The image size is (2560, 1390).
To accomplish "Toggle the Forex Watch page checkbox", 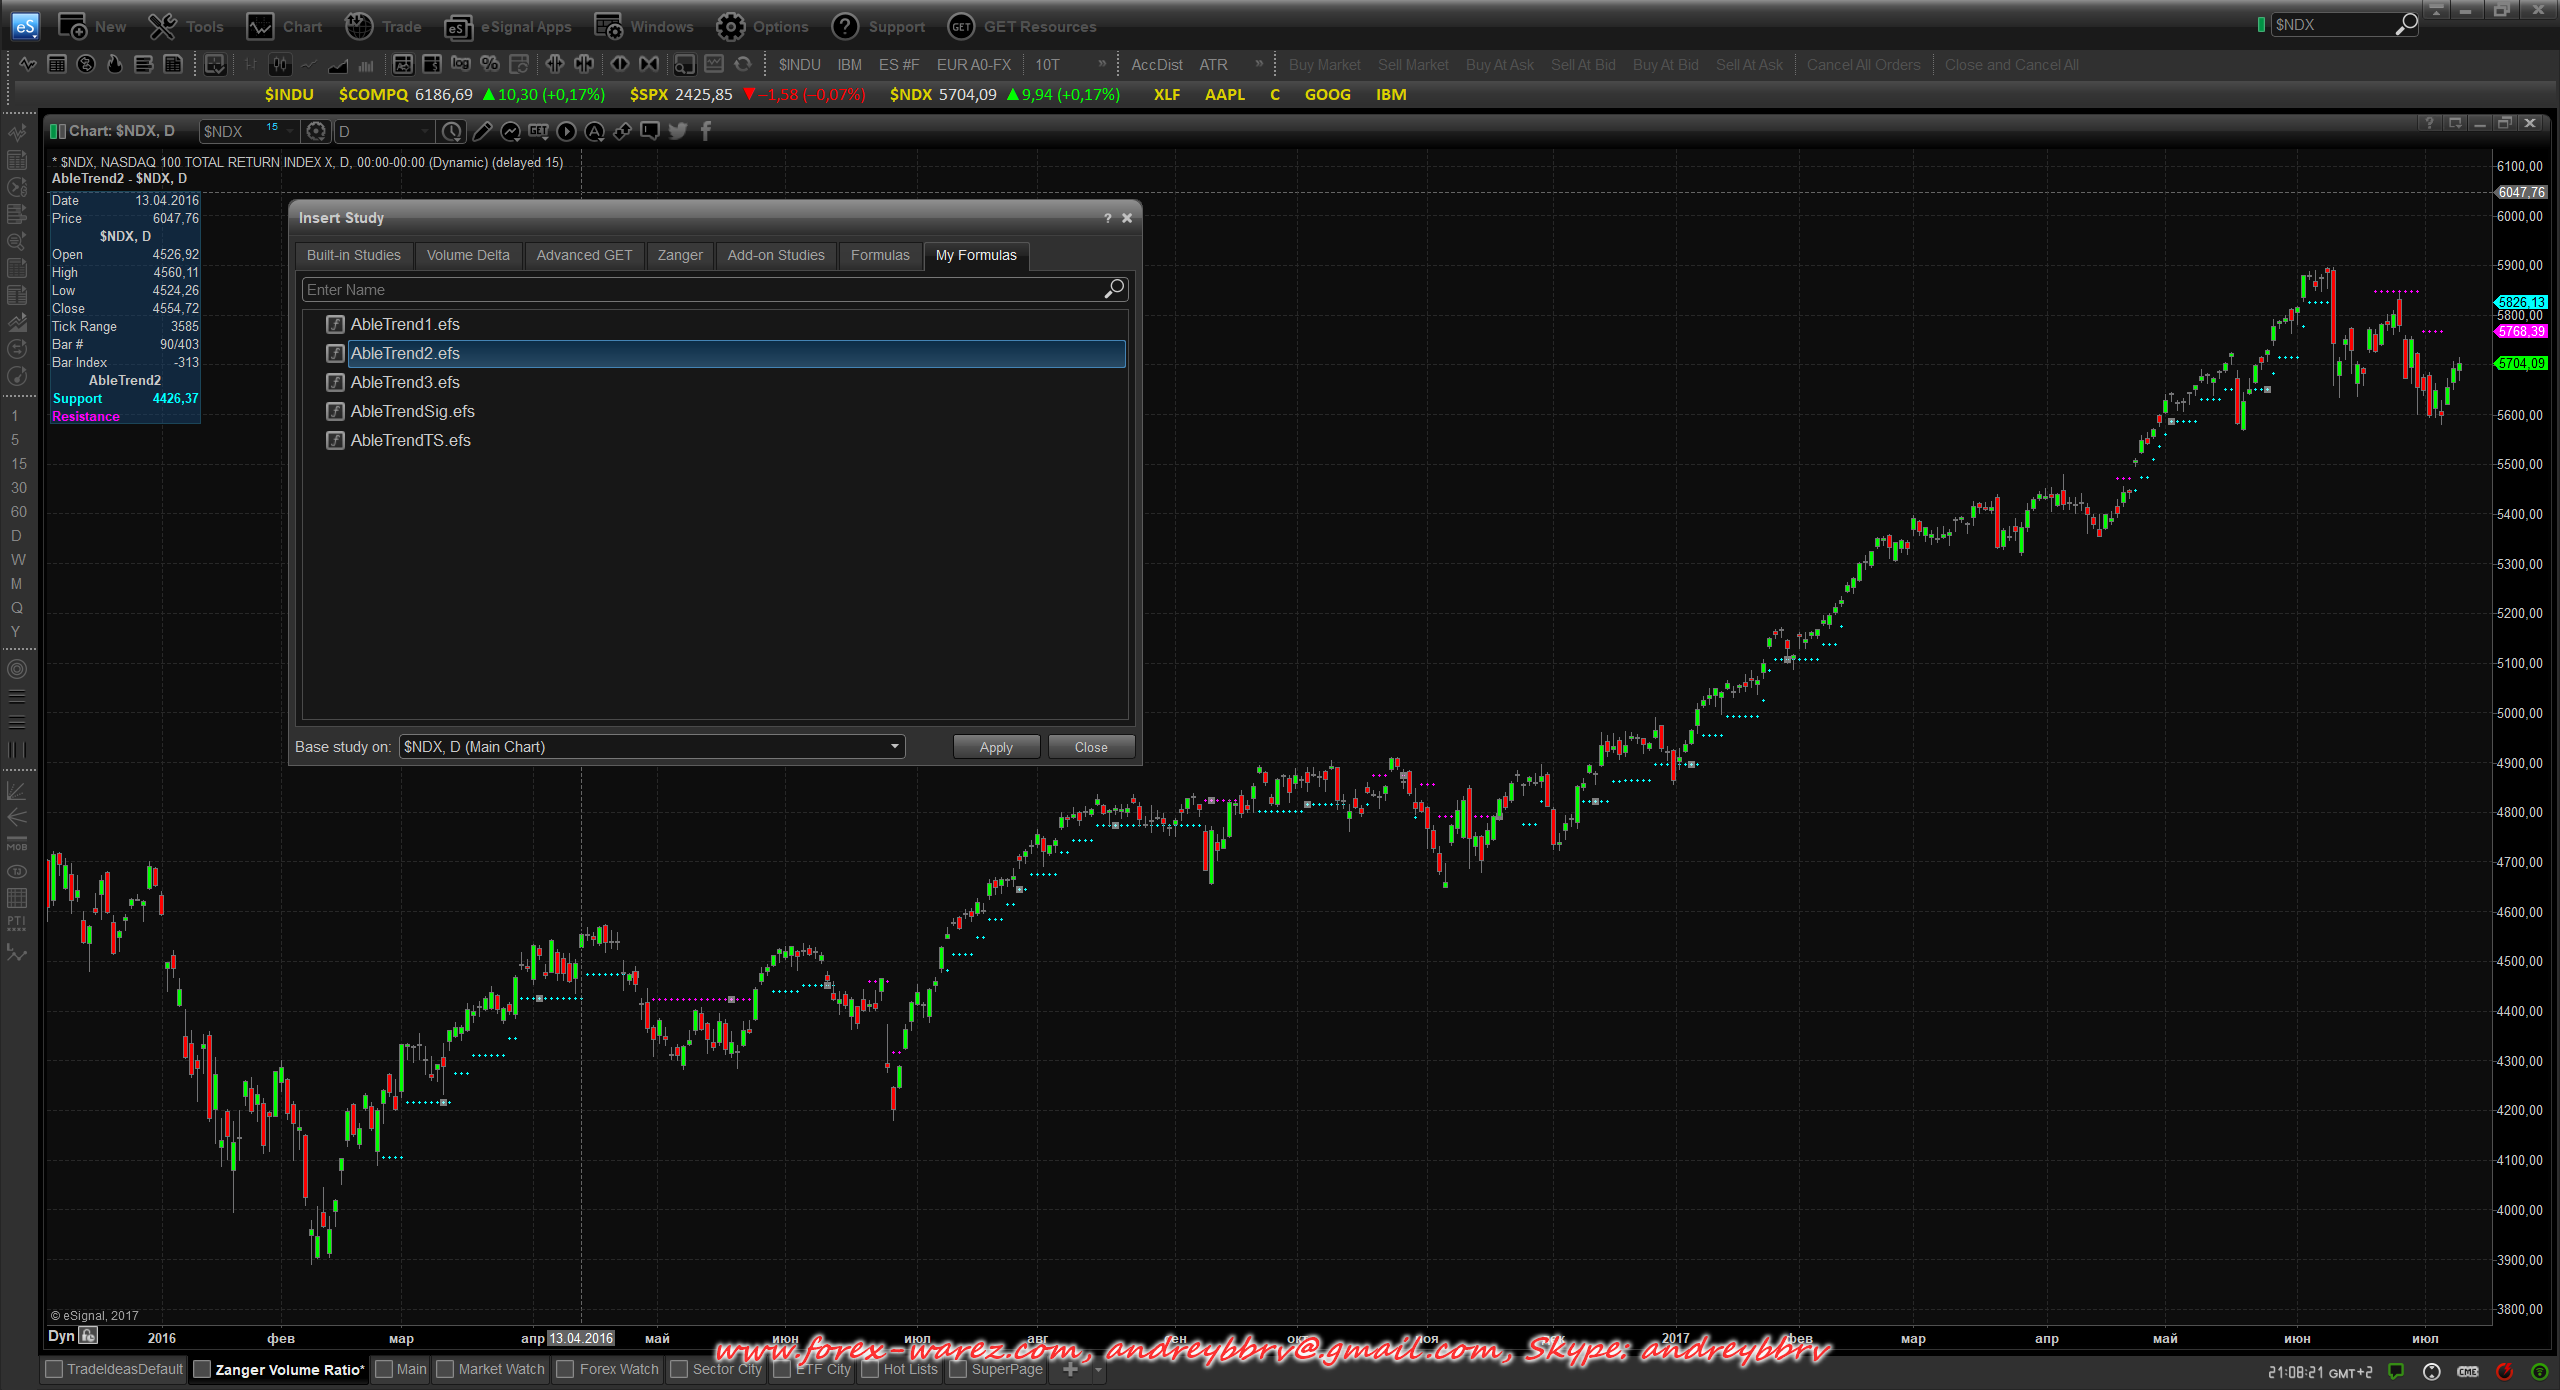I will pos(566,1369).
